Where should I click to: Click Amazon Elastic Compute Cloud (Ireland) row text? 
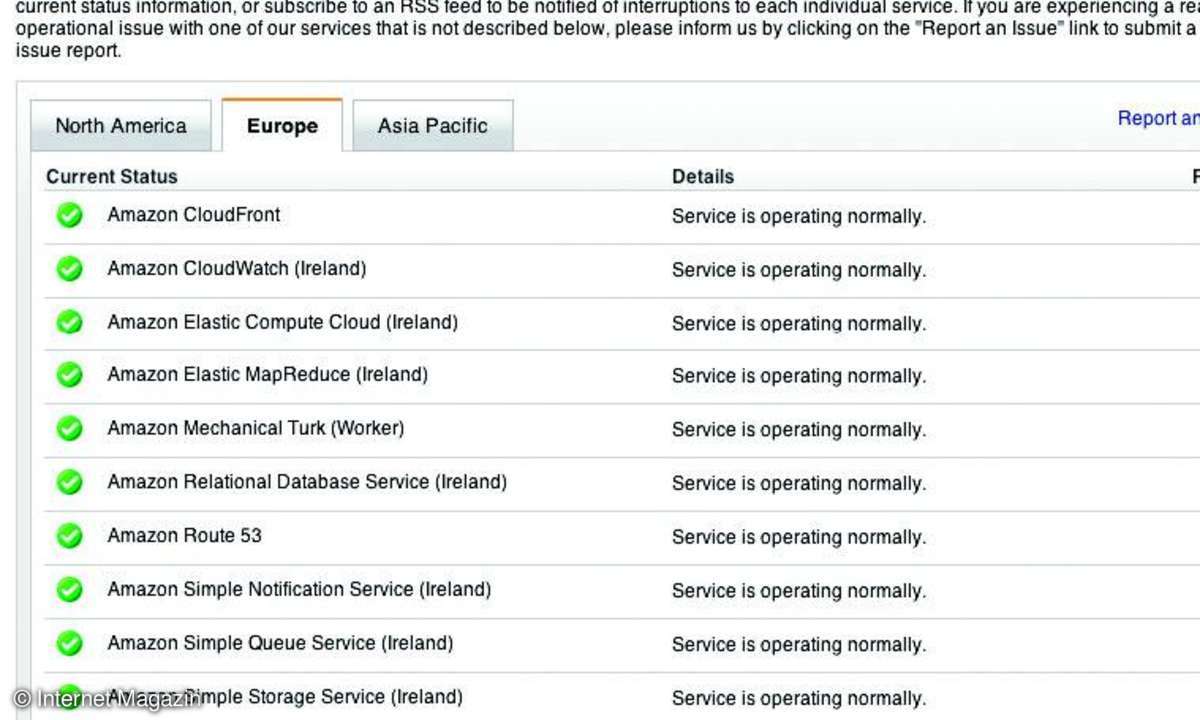283,322
